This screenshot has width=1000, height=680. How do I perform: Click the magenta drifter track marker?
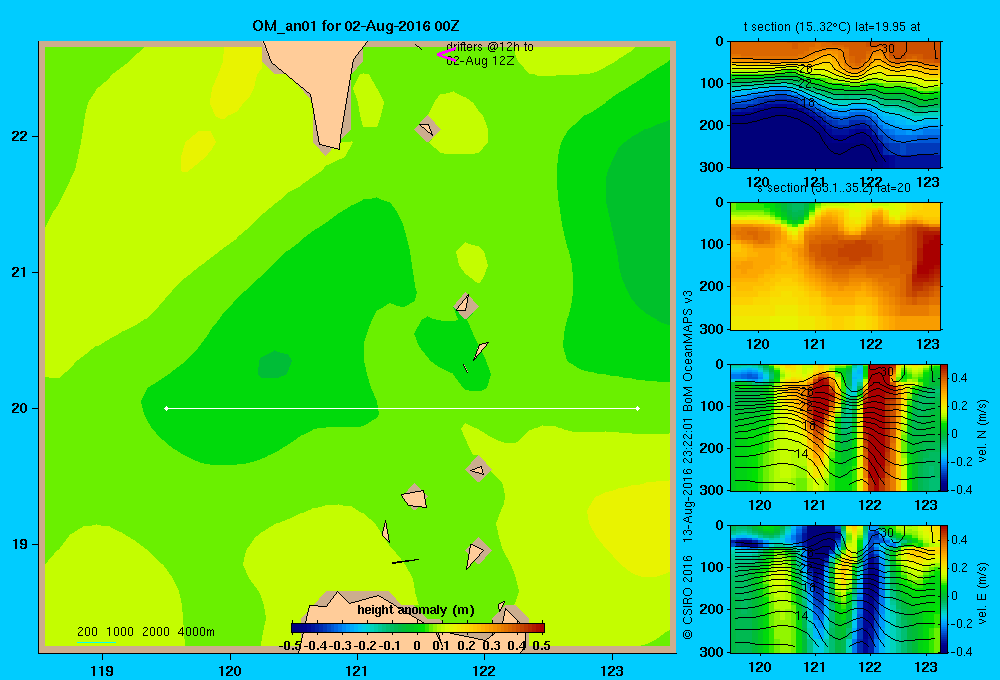coord(446,55)
